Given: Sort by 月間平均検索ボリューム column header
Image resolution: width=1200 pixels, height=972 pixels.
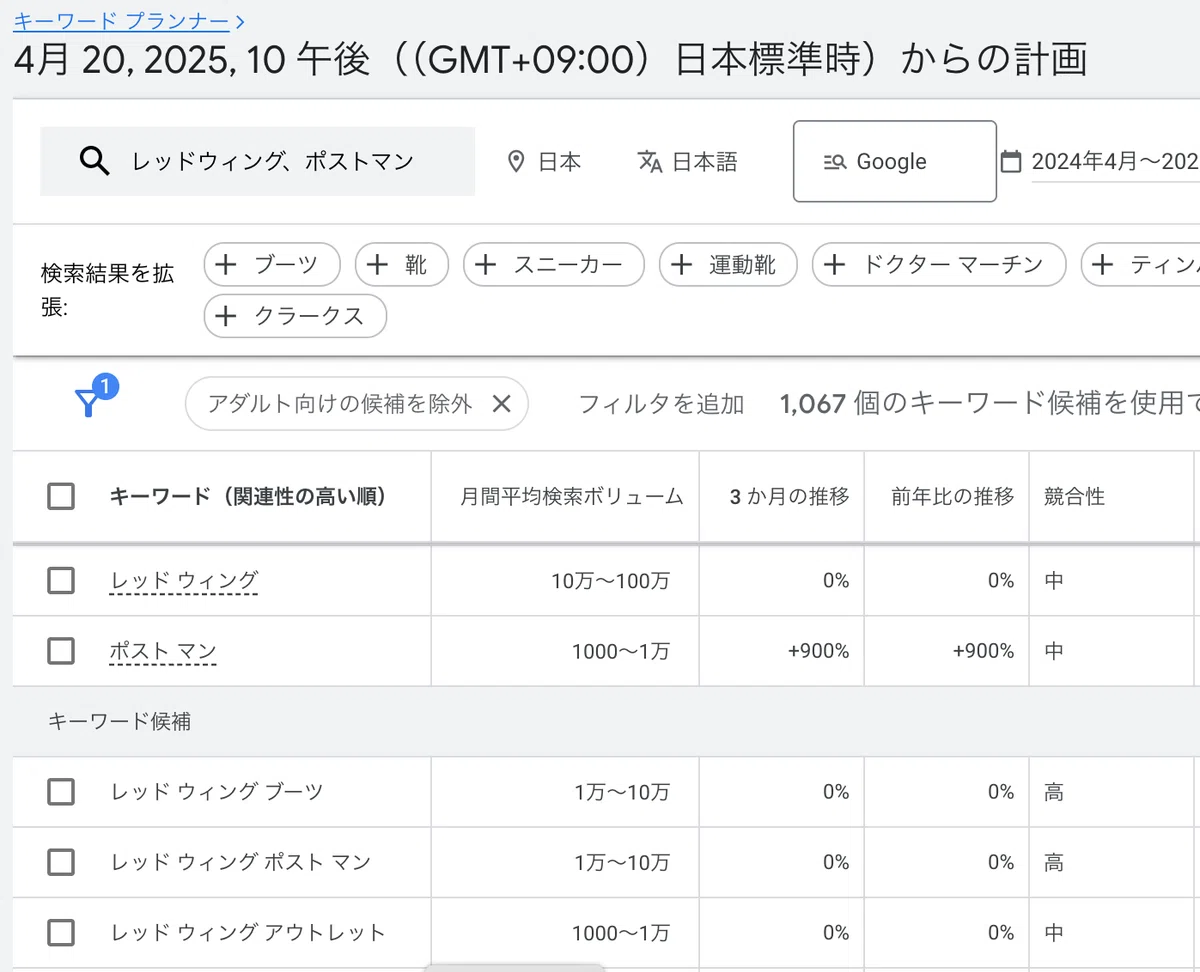Looking at the screenshot, I should [x=572, y=496].
